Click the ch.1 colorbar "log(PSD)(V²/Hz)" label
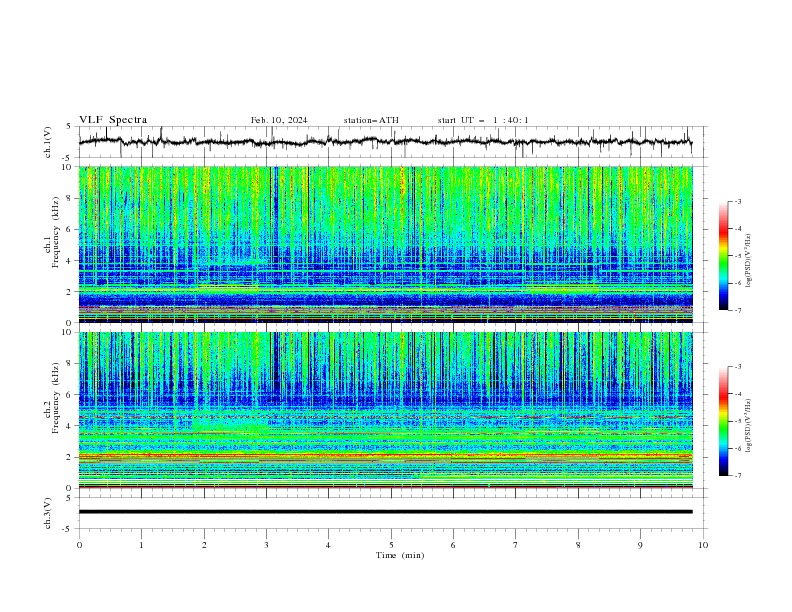 pos(749,261)
